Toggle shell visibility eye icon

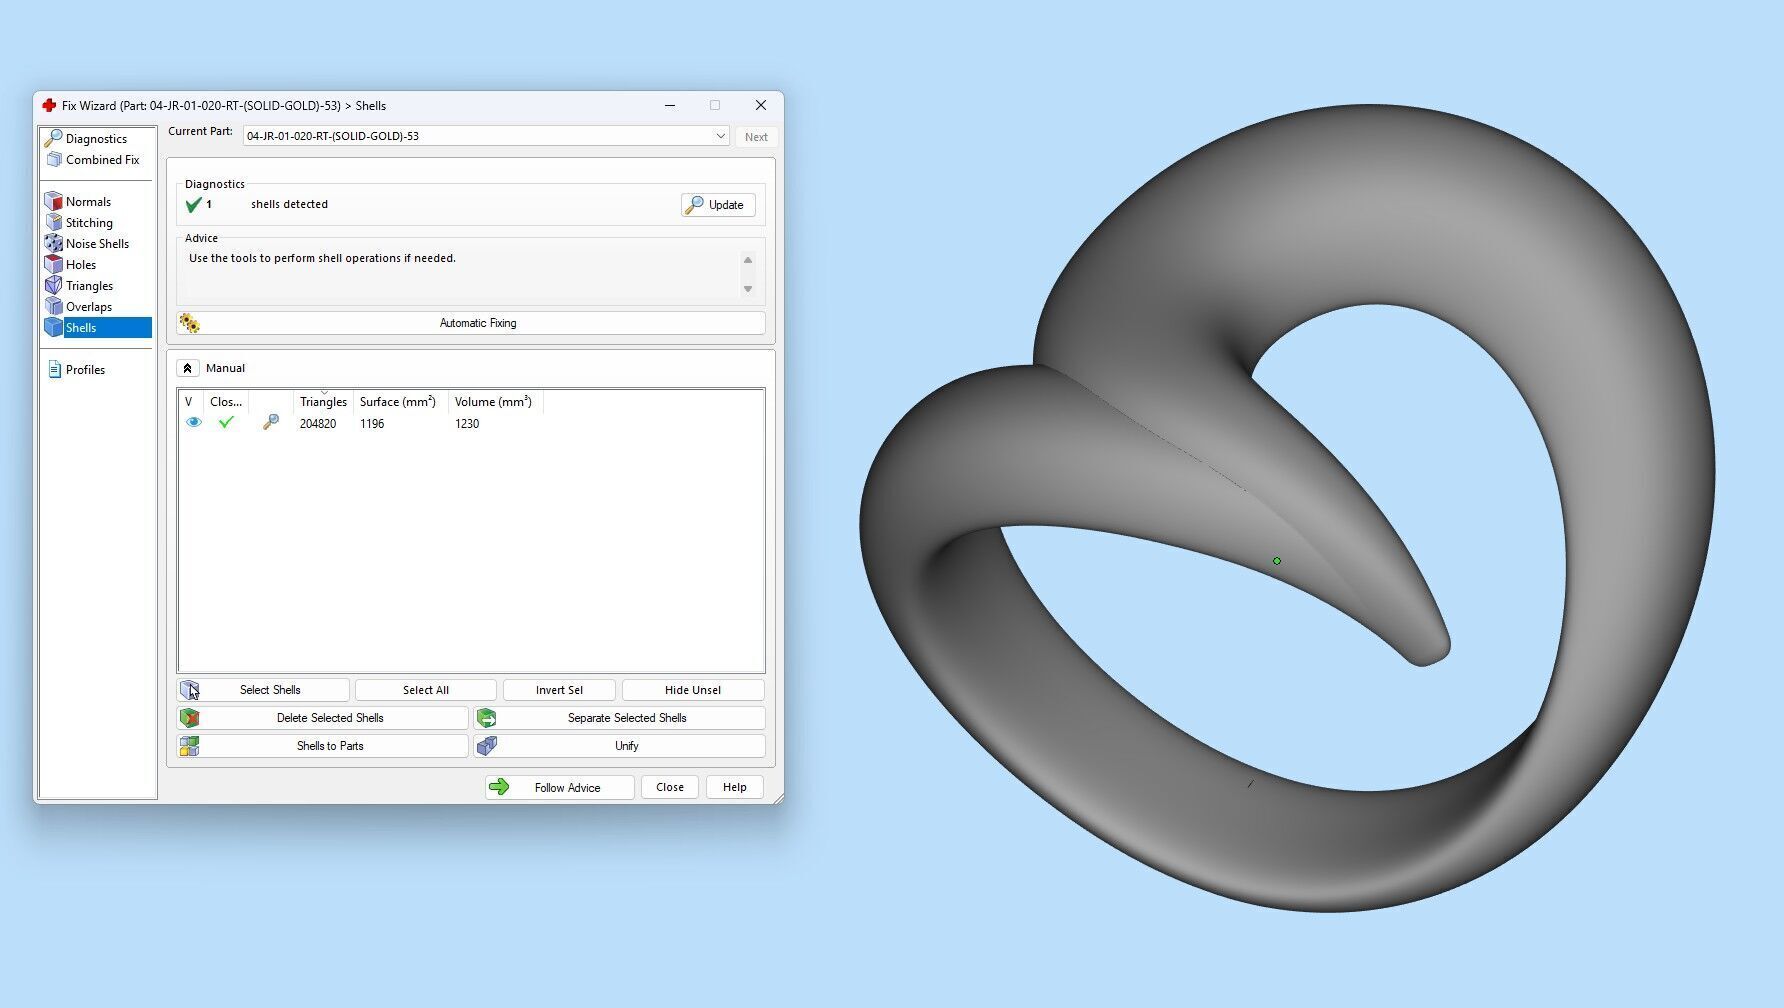pyautogui.click(x=194, y=423)
